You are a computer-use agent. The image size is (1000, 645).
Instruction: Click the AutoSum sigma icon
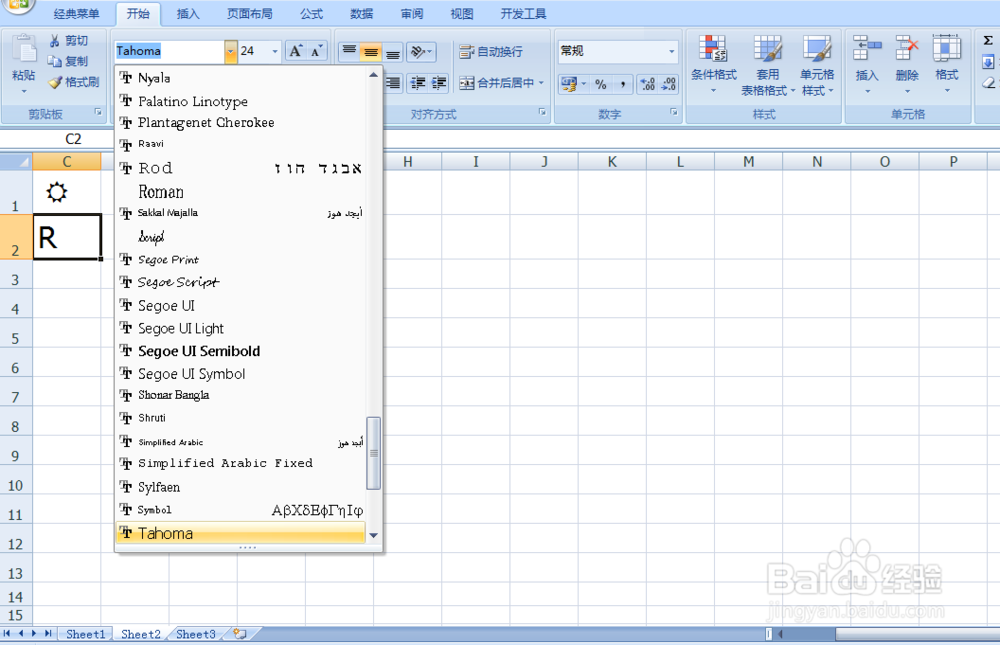(988, 41)
